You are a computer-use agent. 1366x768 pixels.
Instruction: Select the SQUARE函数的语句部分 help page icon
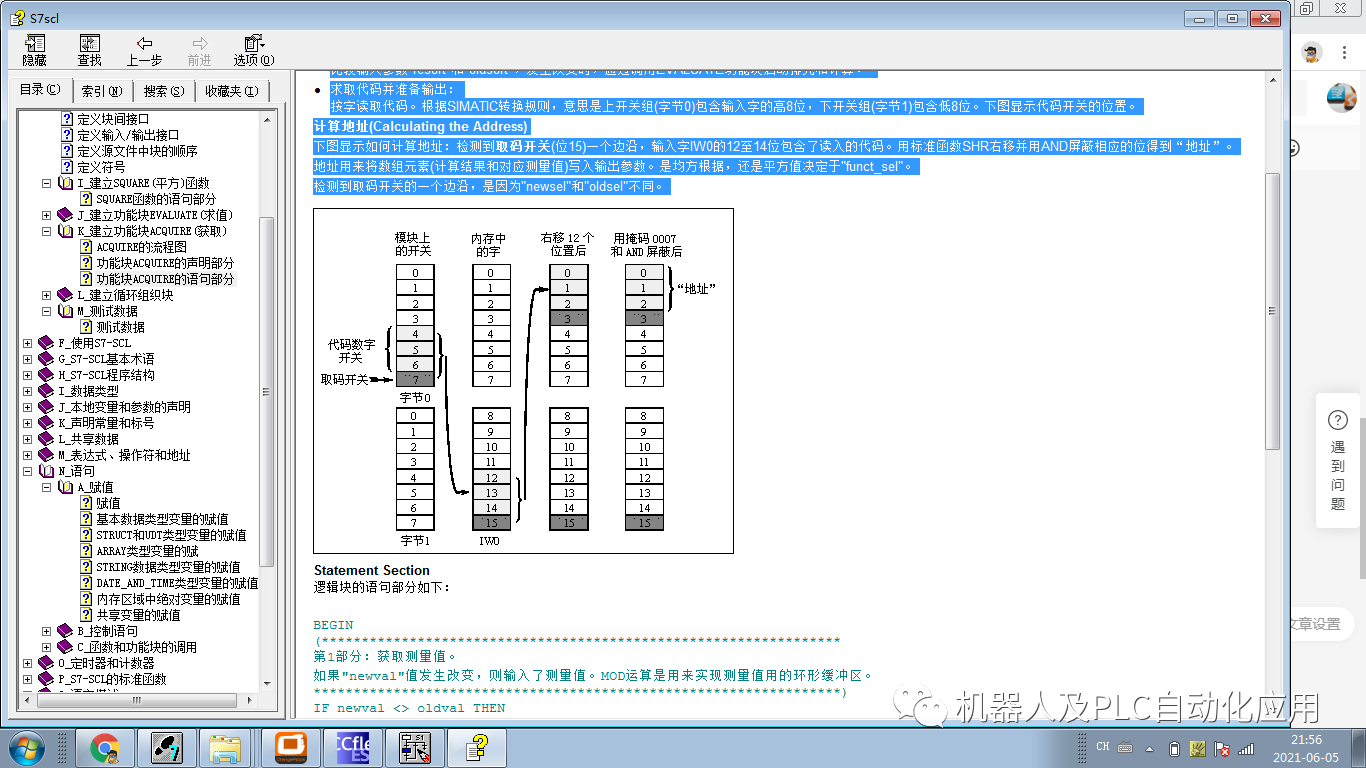click(87, 197)
